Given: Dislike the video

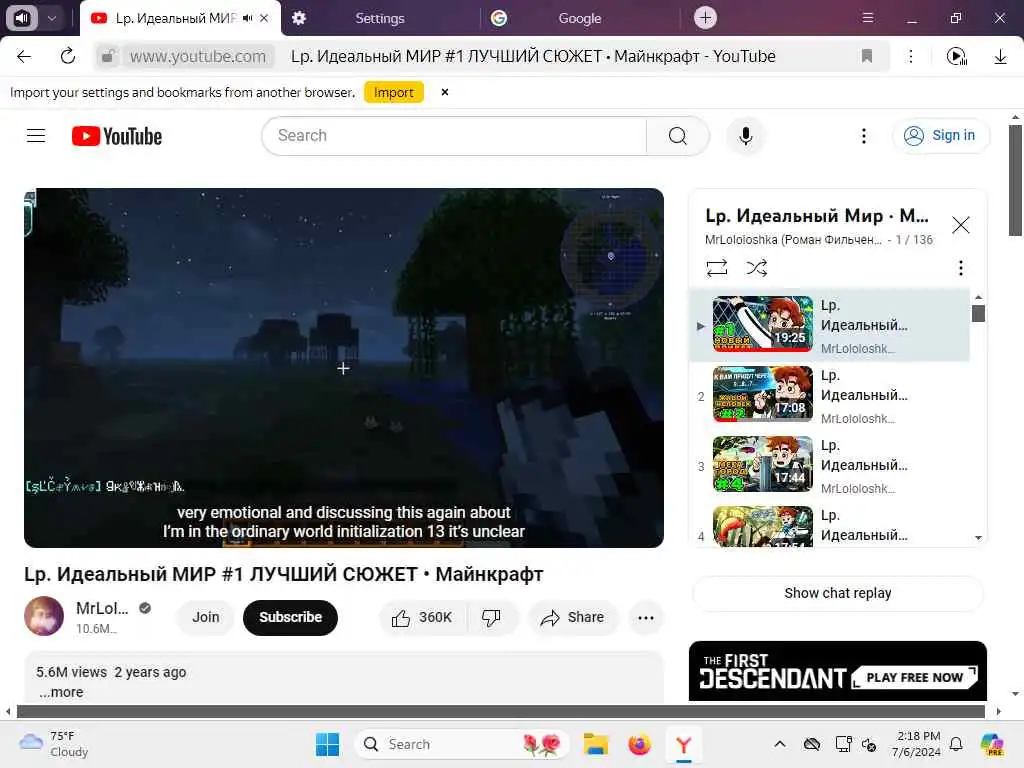Looking at the screenshot, I should [492, 617].
